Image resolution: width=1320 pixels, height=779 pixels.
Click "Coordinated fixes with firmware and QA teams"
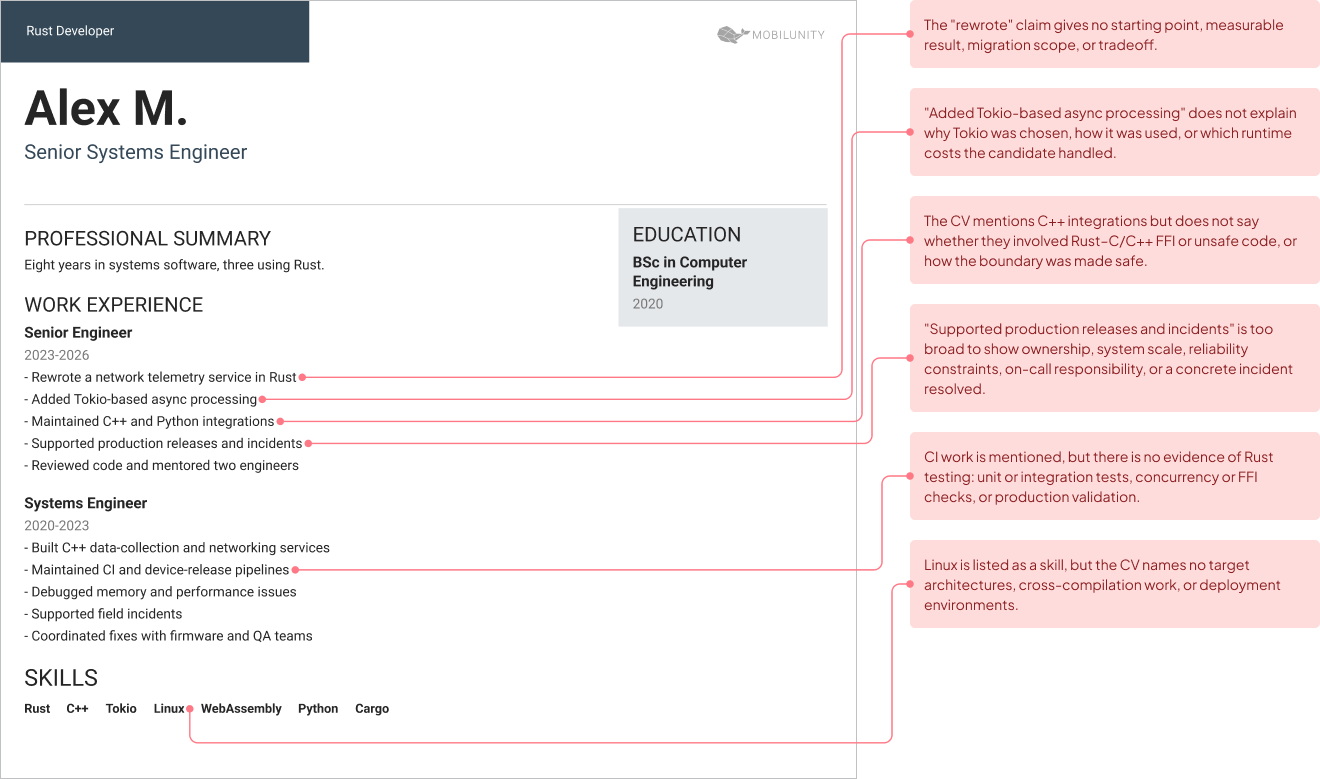click(168, 636)
